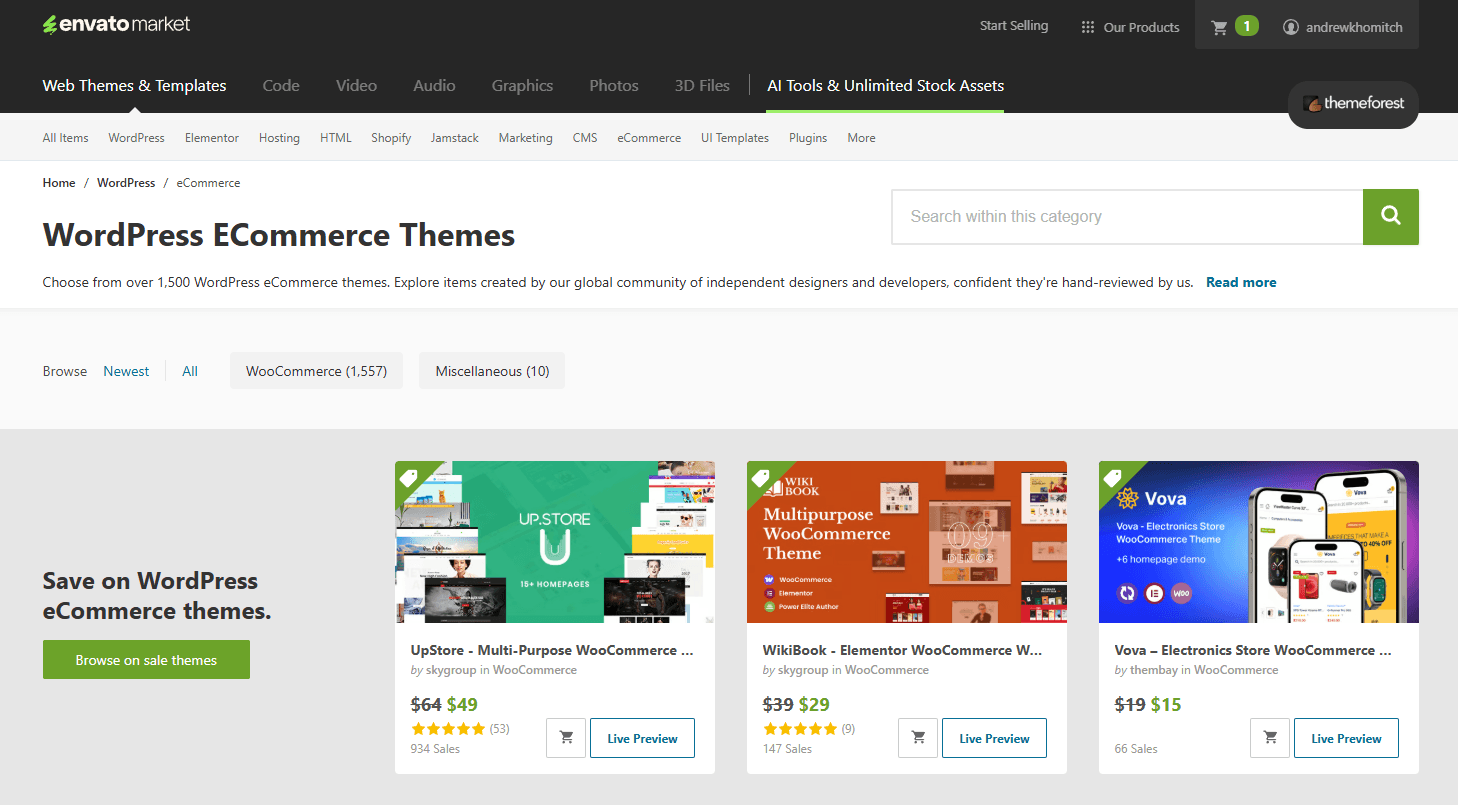Click the Read more link

[x=1241, y=282]
